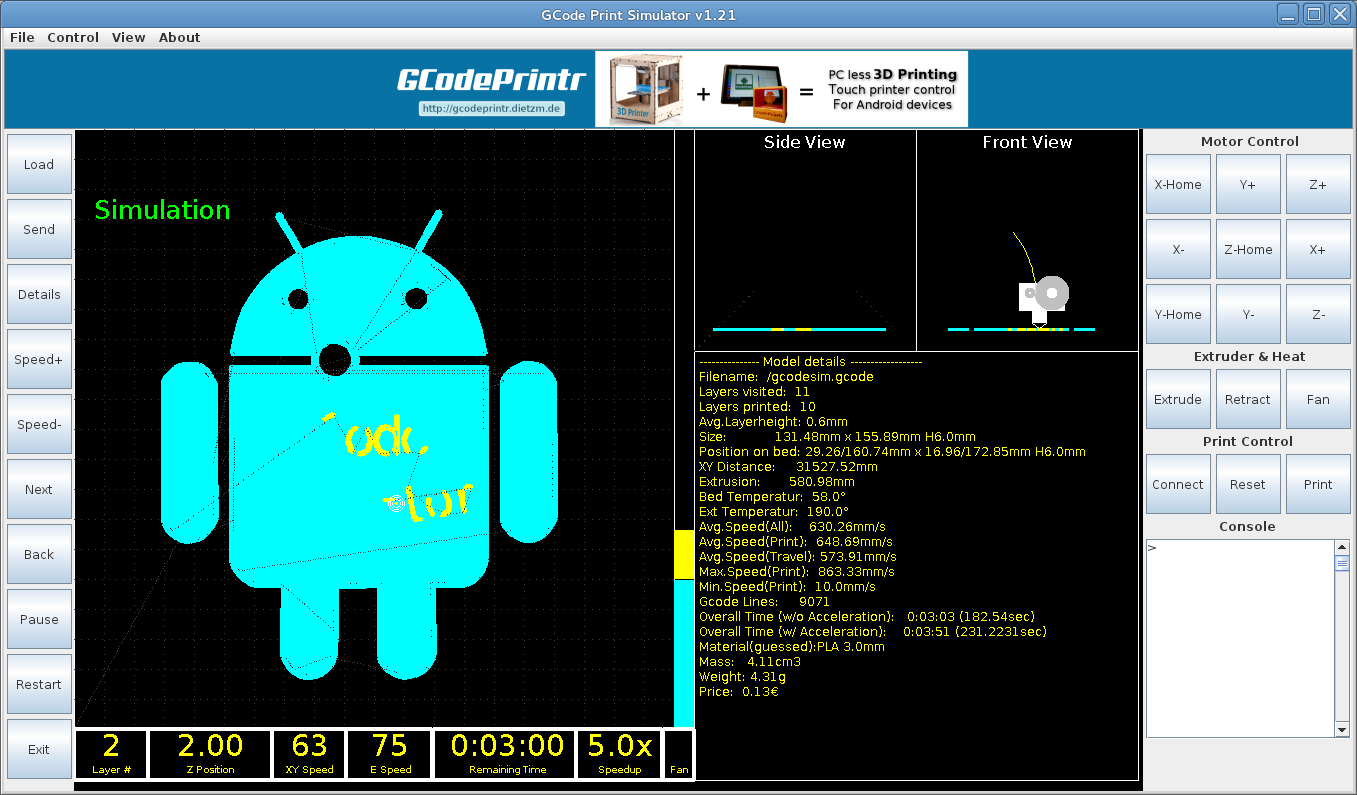Click the Side View panel
1357x795 pixels.
pos(805,240)
